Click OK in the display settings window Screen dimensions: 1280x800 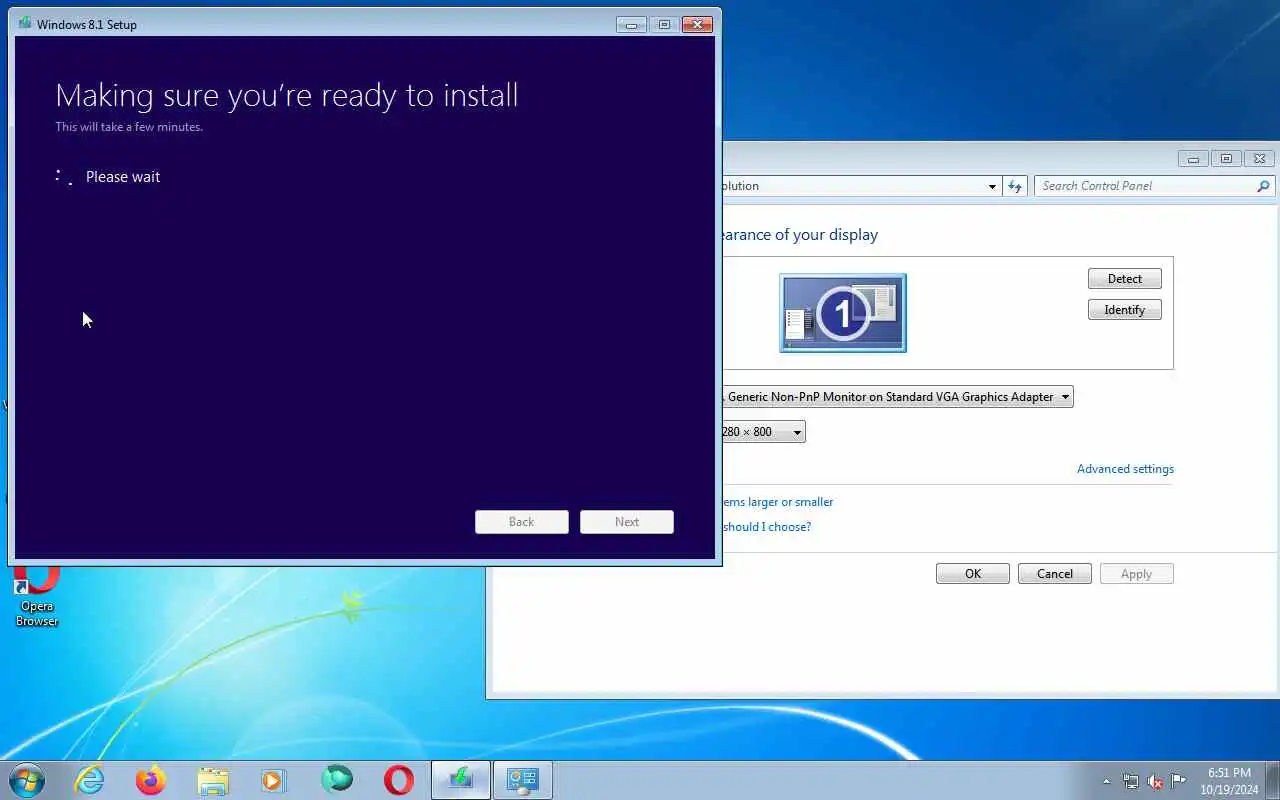pyautogui.click(x=973, y=574)
